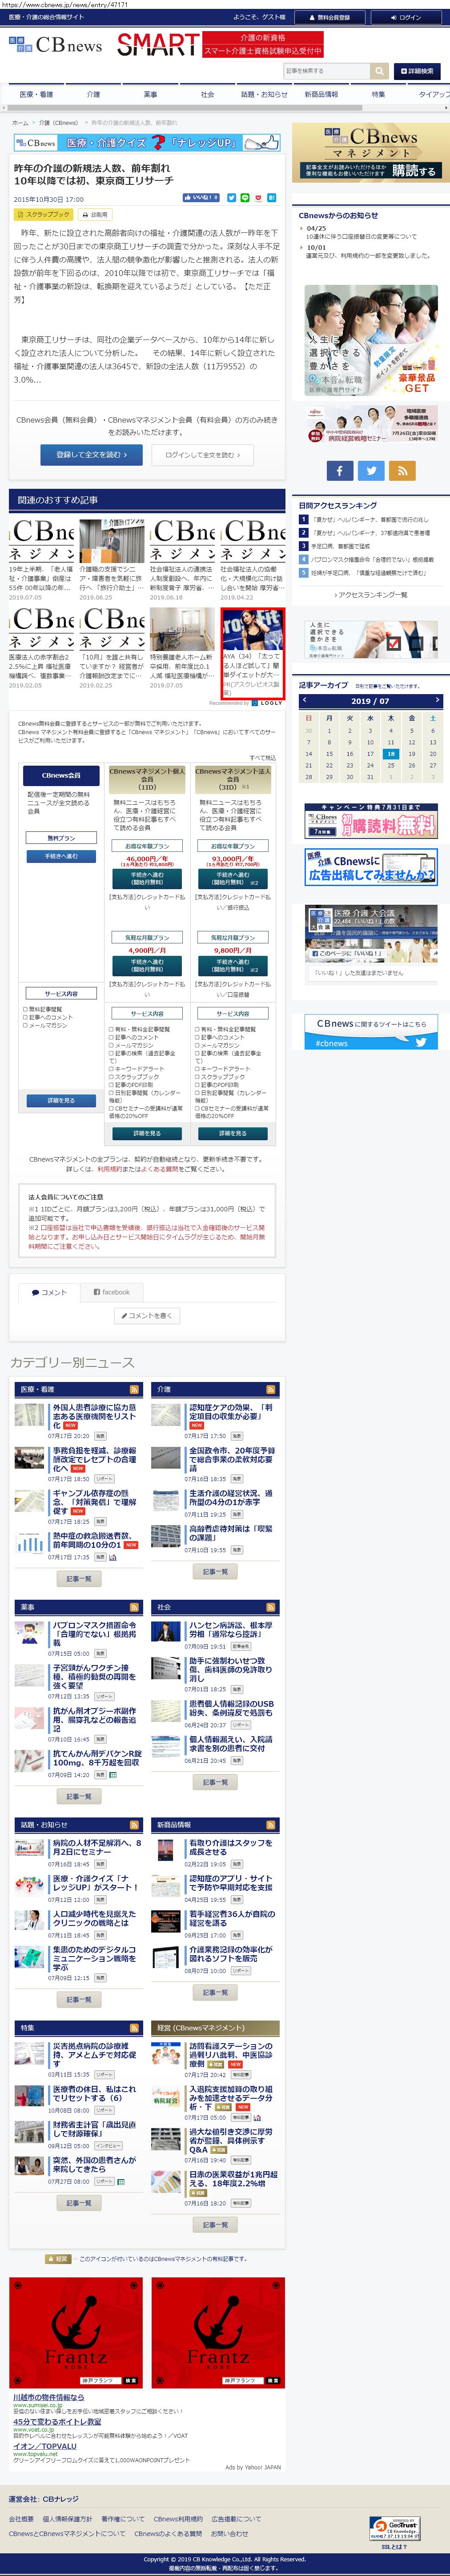Open the sidebar orange RSS feed button
Screen dimensions: 450x2576
point(403,470)
